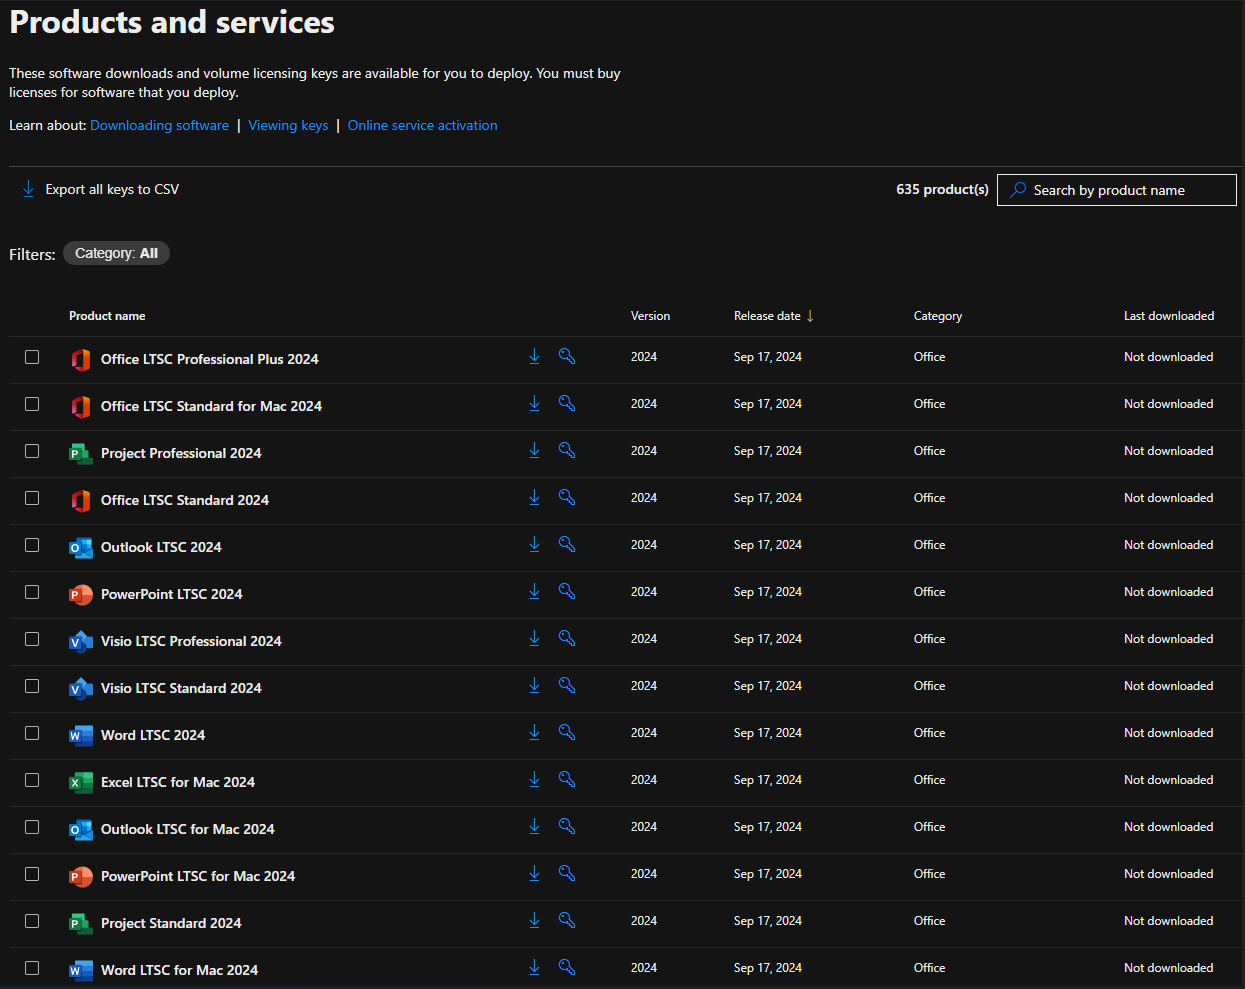Check the PowerPoint LTSC 2024 checkbox
This screenshot has height=989, width=1245.
coord(32,592)
